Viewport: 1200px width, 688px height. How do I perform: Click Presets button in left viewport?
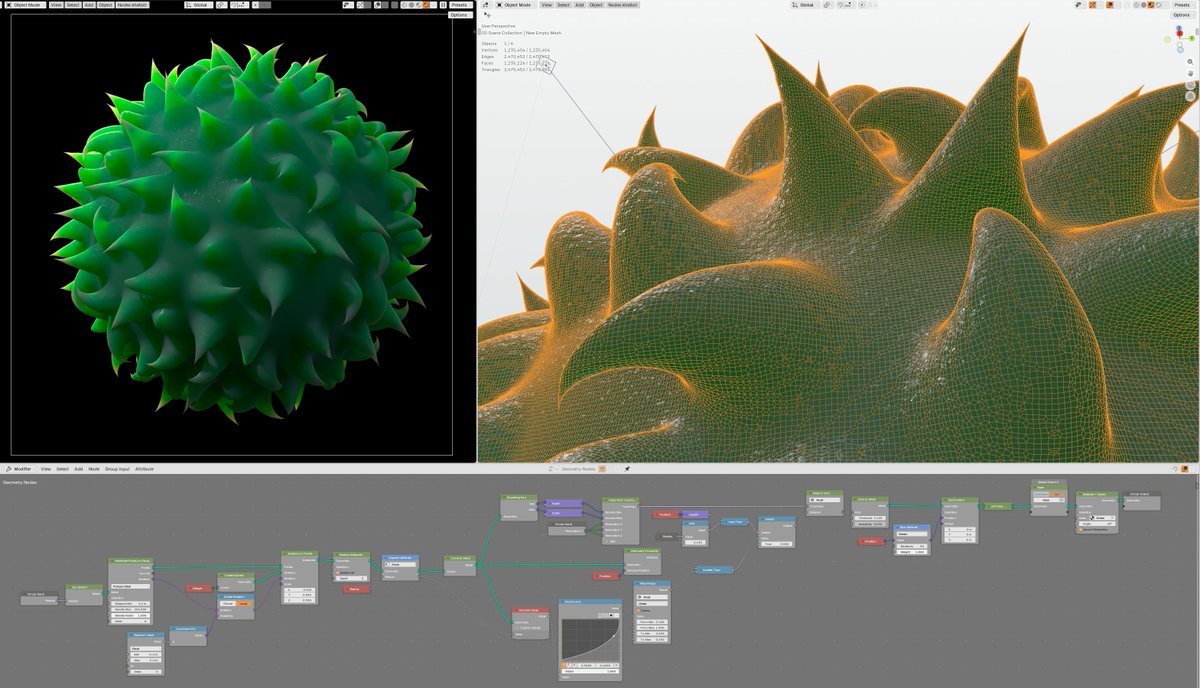tap(461, 5)
